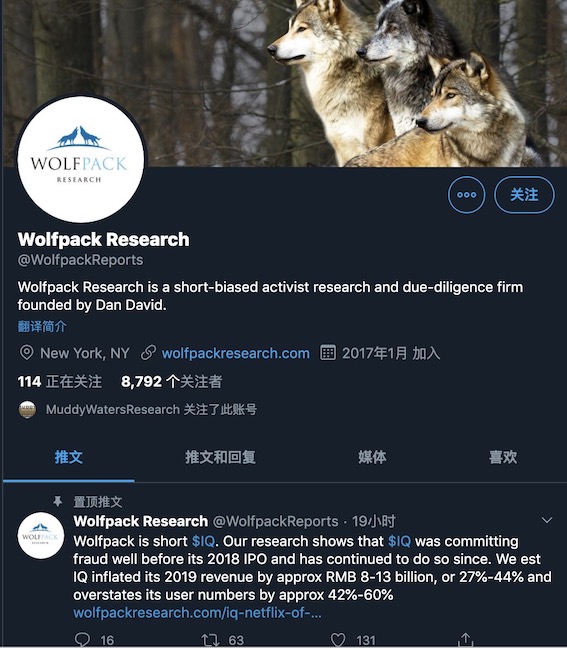Screen dimensions: 567x650
Task: Open the three-dot more options button
Action: [x=466, y=194]
